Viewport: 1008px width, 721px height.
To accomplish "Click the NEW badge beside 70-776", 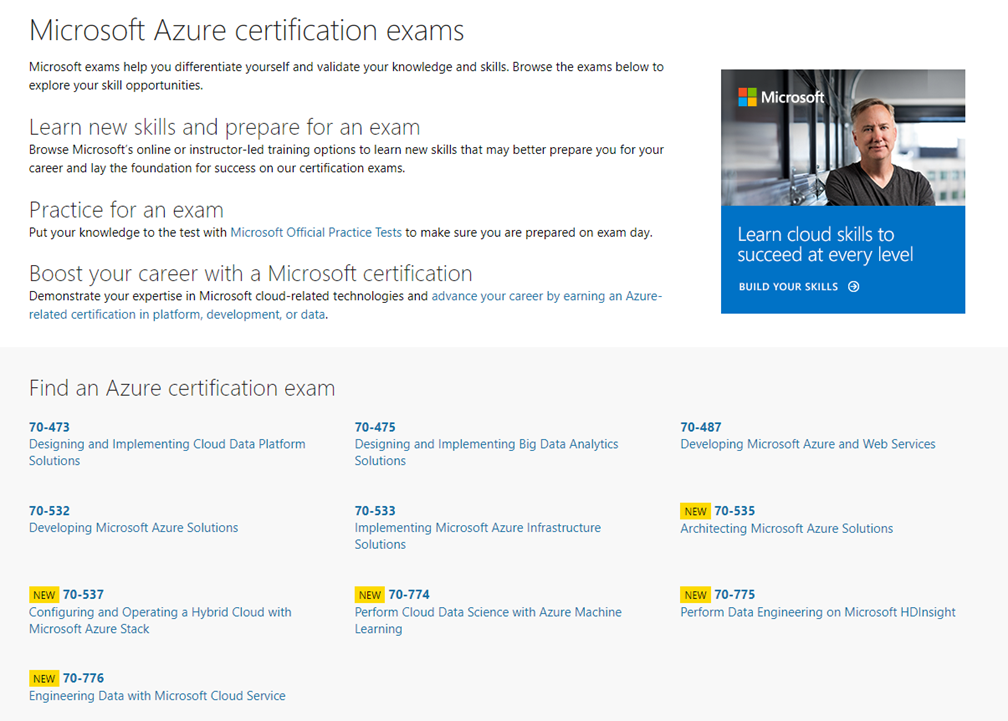I will (44, 679).
